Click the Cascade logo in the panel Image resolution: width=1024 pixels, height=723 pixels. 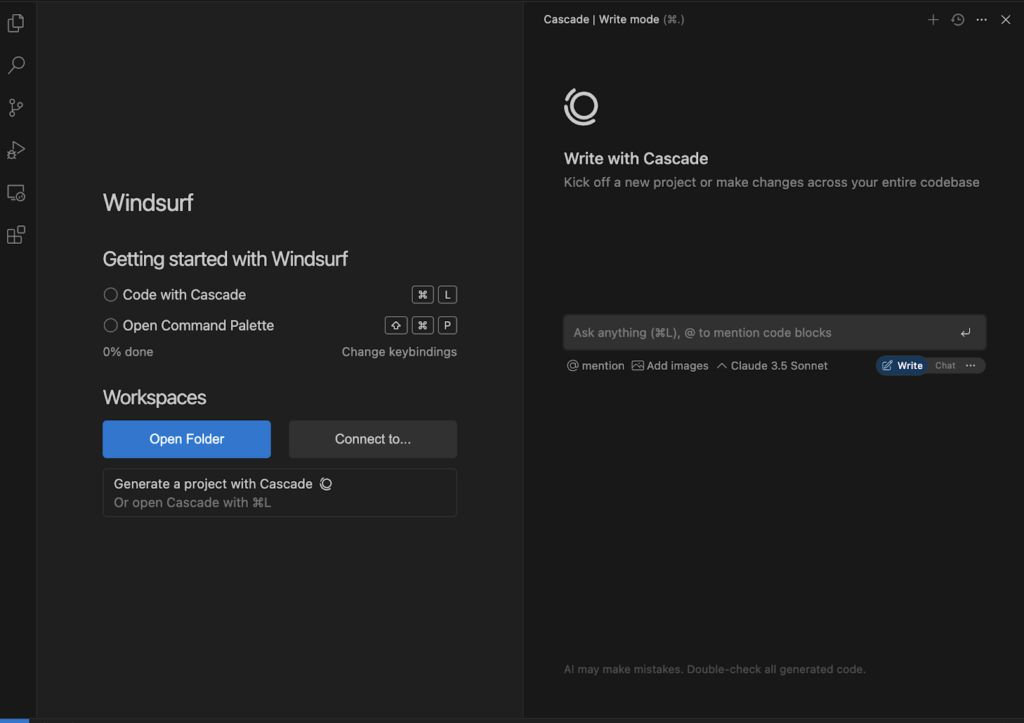click(x=581, y=106)
